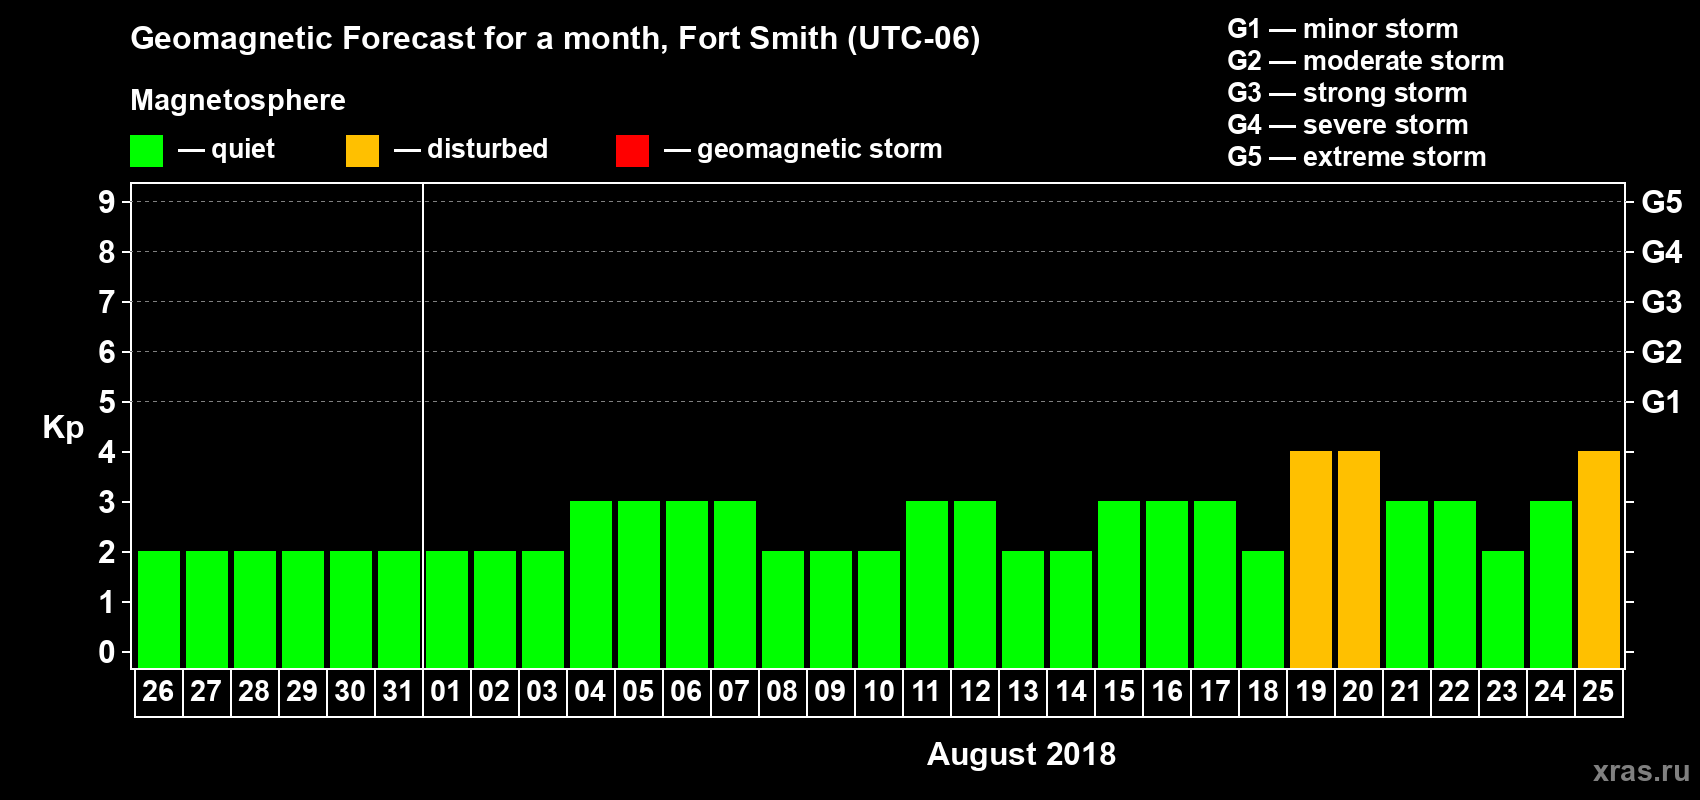Click the green bar above date 18
The image size is (1700, 800).
pos(1263,610)
